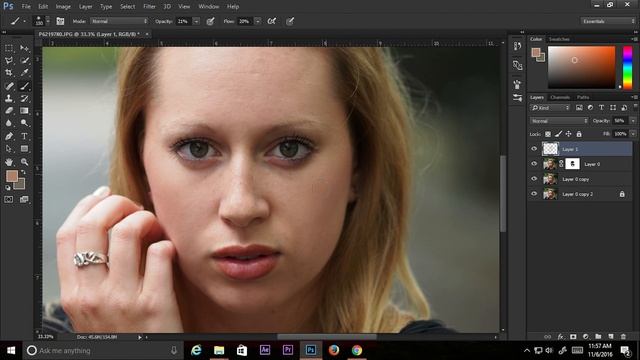Select the Crop tool
Image resolution: width=640 pixels, height=360 pixels.
tap(9, 73)
